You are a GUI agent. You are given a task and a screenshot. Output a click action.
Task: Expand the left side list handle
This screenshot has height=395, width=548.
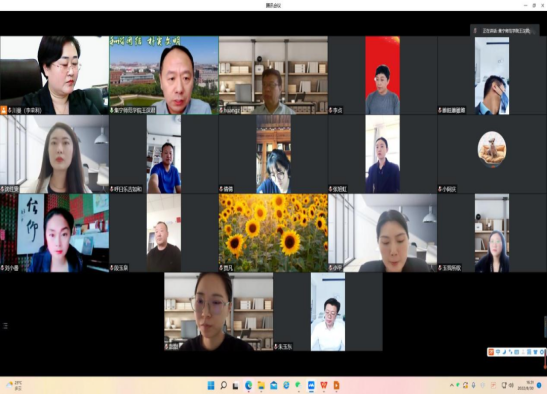click(5, 326)
